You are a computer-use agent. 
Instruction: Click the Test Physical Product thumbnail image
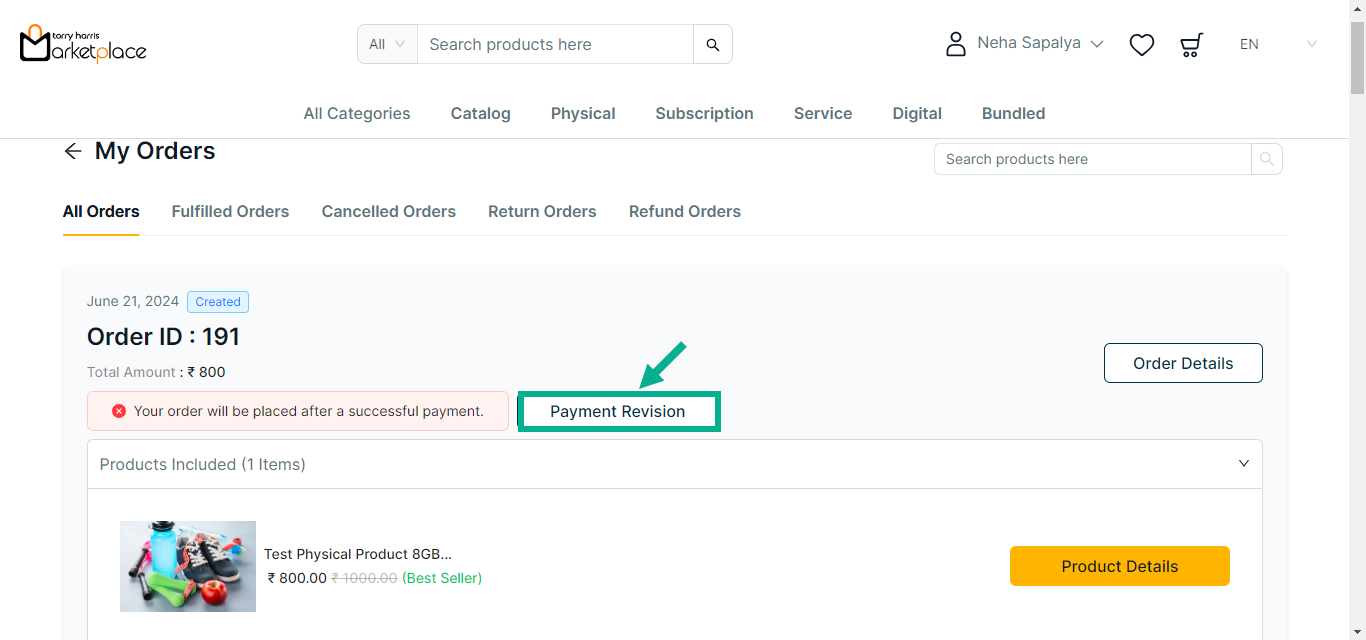[x=188, y=566]
